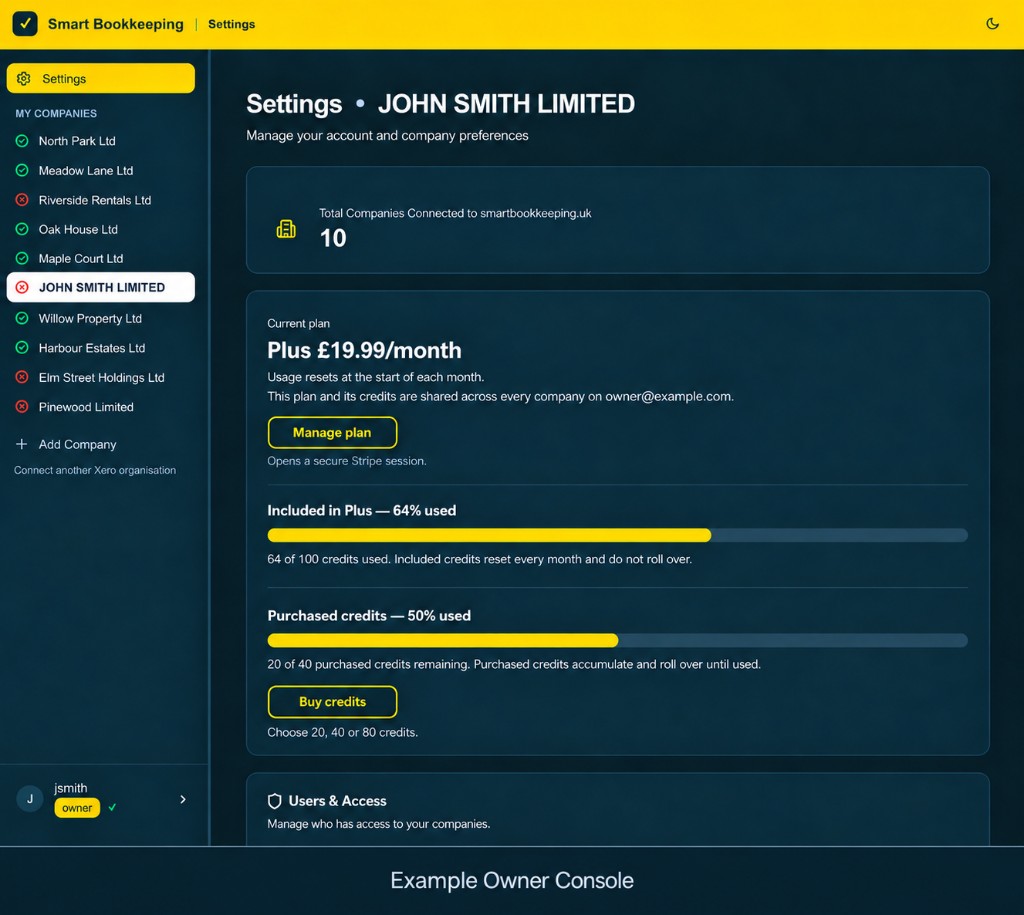Click the Manage plan button
The width and height of the screenshot is (1024, 915).
coord(332,432)
